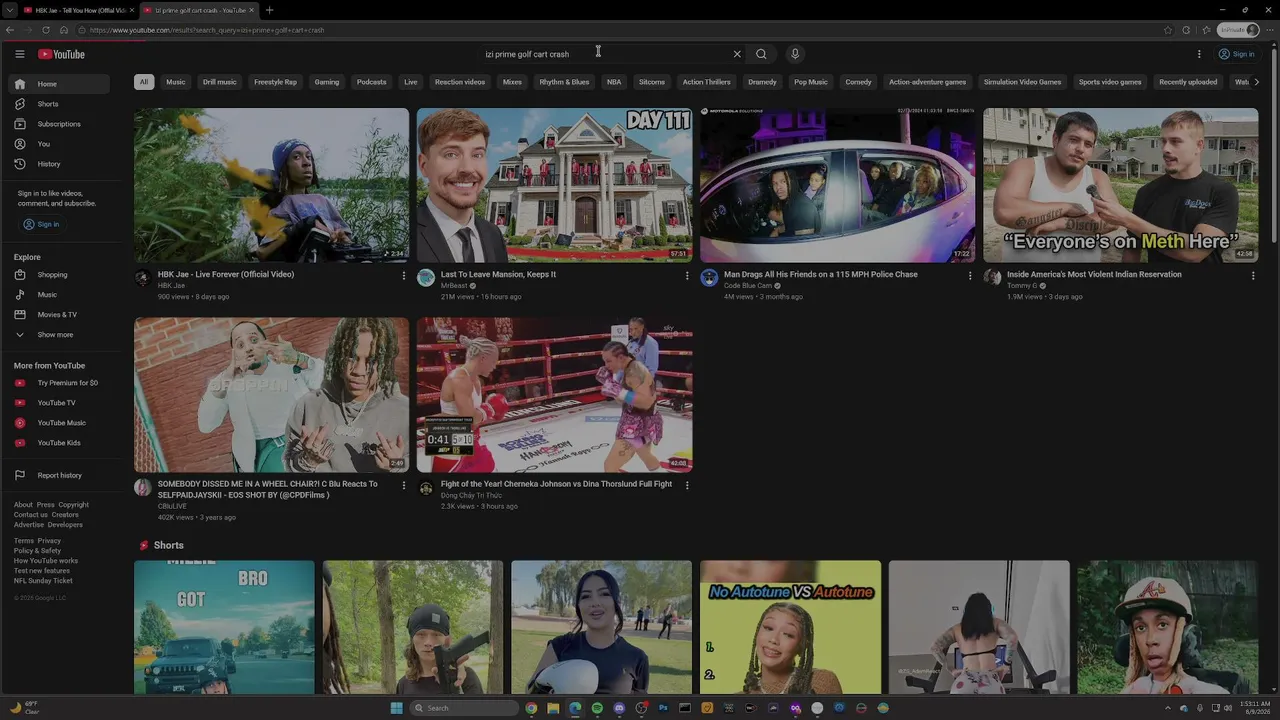Screen dimensions: 1280x720
Task: Show more filter chips with the right arrow
Action: (x=1257, y=82)
